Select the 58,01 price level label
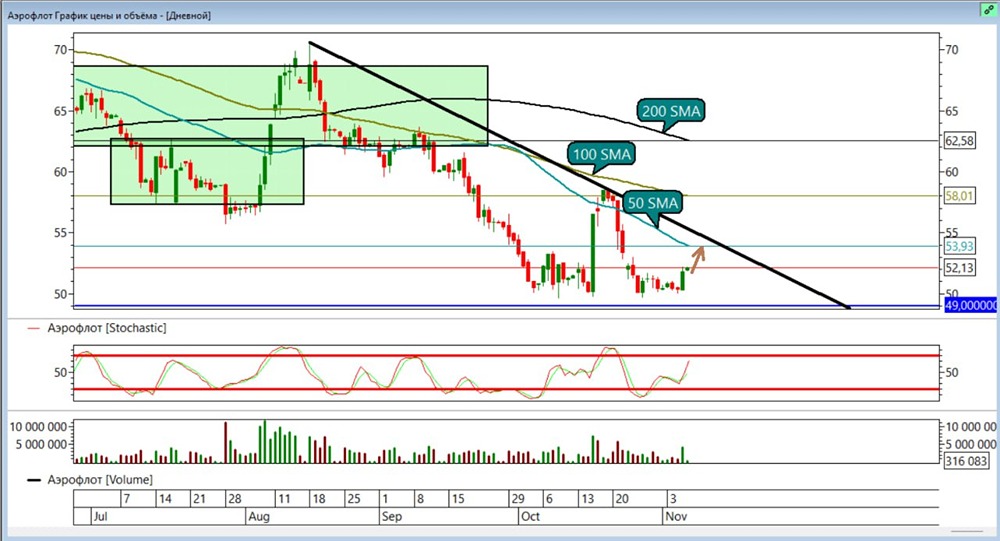Viewport: 1000px width, 541px height. tap(959, 196)
